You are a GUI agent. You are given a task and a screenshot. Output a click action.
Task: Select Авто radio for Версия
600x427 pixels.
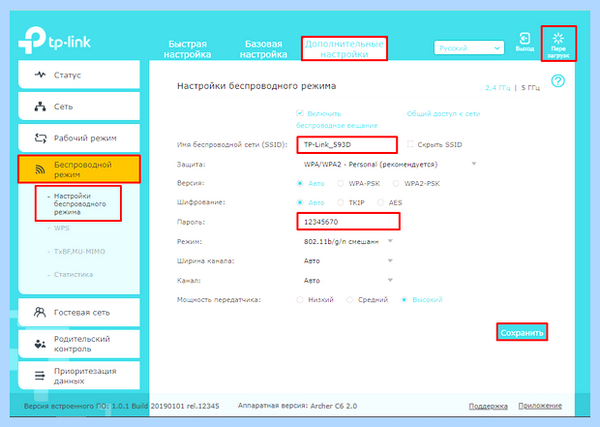click(300, 183)
